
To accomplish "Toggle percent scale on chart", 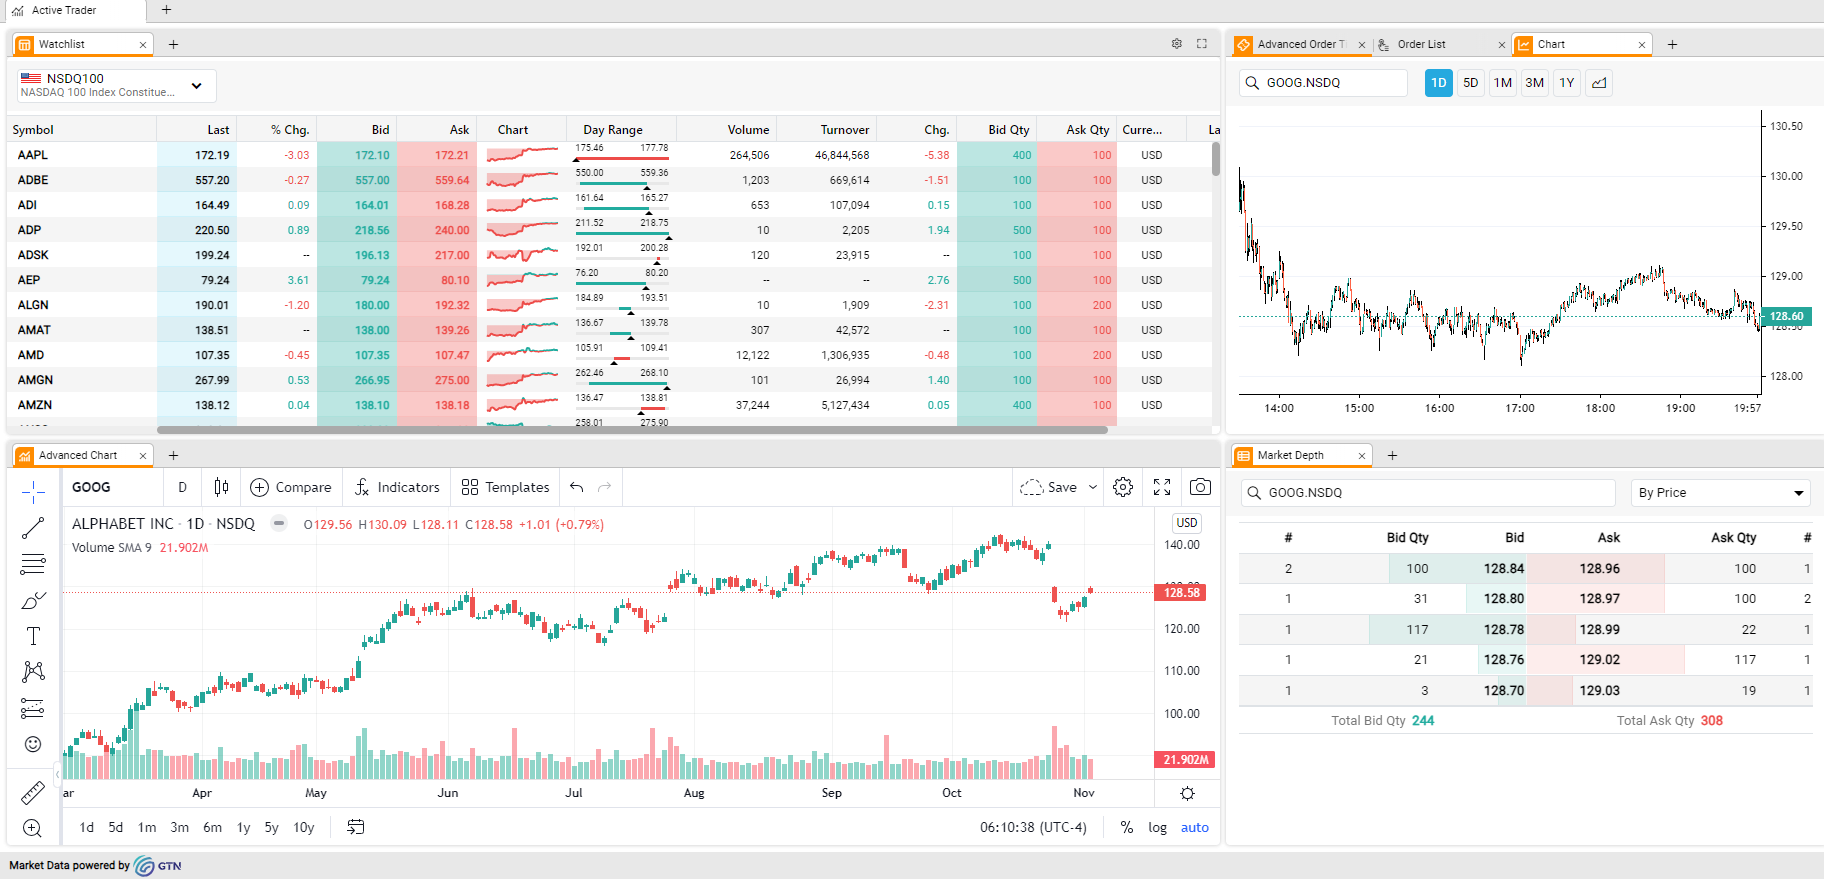I will coord(1127,827).
